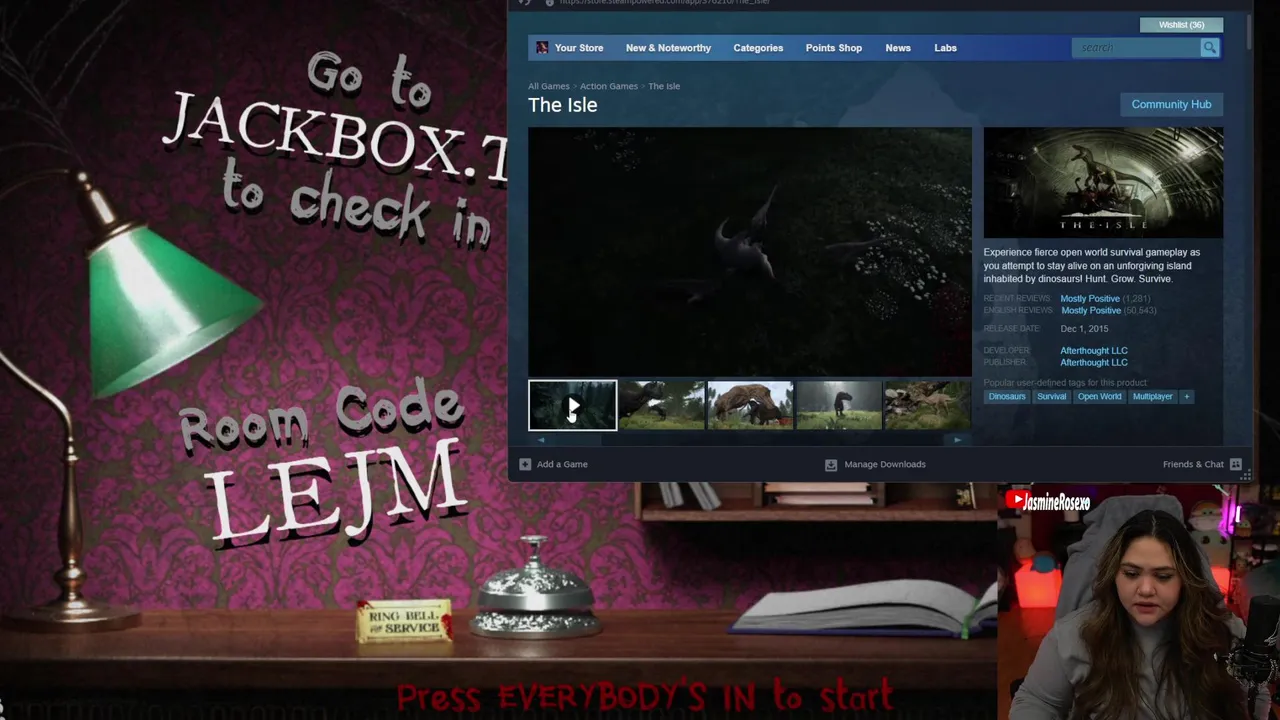
Task: Click the Wishlist (36) button
Action: (1181, 25)
